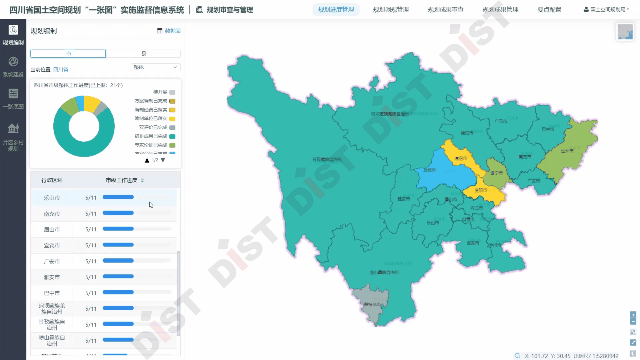Click progress bar in 巴中市 row
The height and width of the screenshot is (360, 640).
(137, 293)
